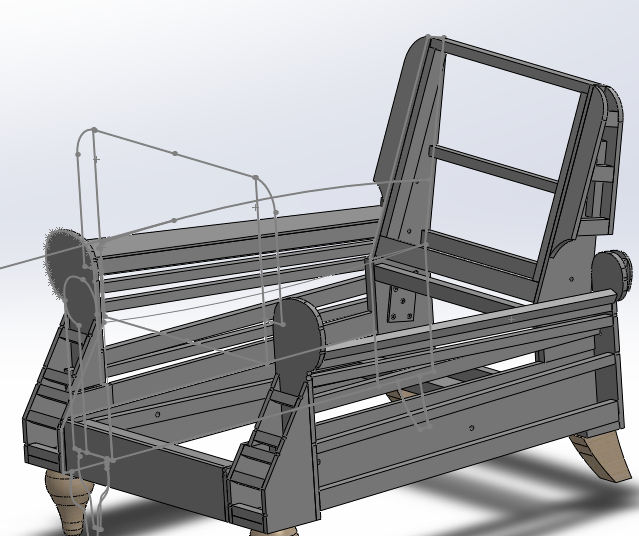Click the metal plate with four screw holes
The image size is (639, 536).
coord(401,302)
